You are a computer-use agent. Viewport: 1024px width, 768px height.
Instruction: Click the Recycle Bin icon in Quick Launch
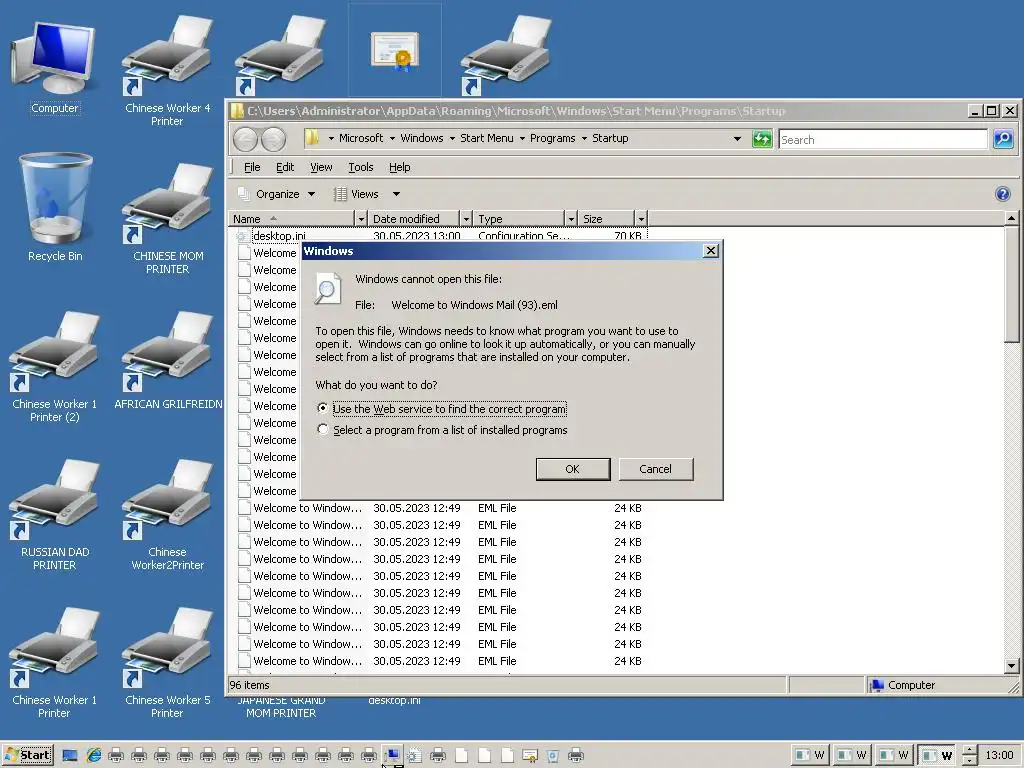(552, 756)
